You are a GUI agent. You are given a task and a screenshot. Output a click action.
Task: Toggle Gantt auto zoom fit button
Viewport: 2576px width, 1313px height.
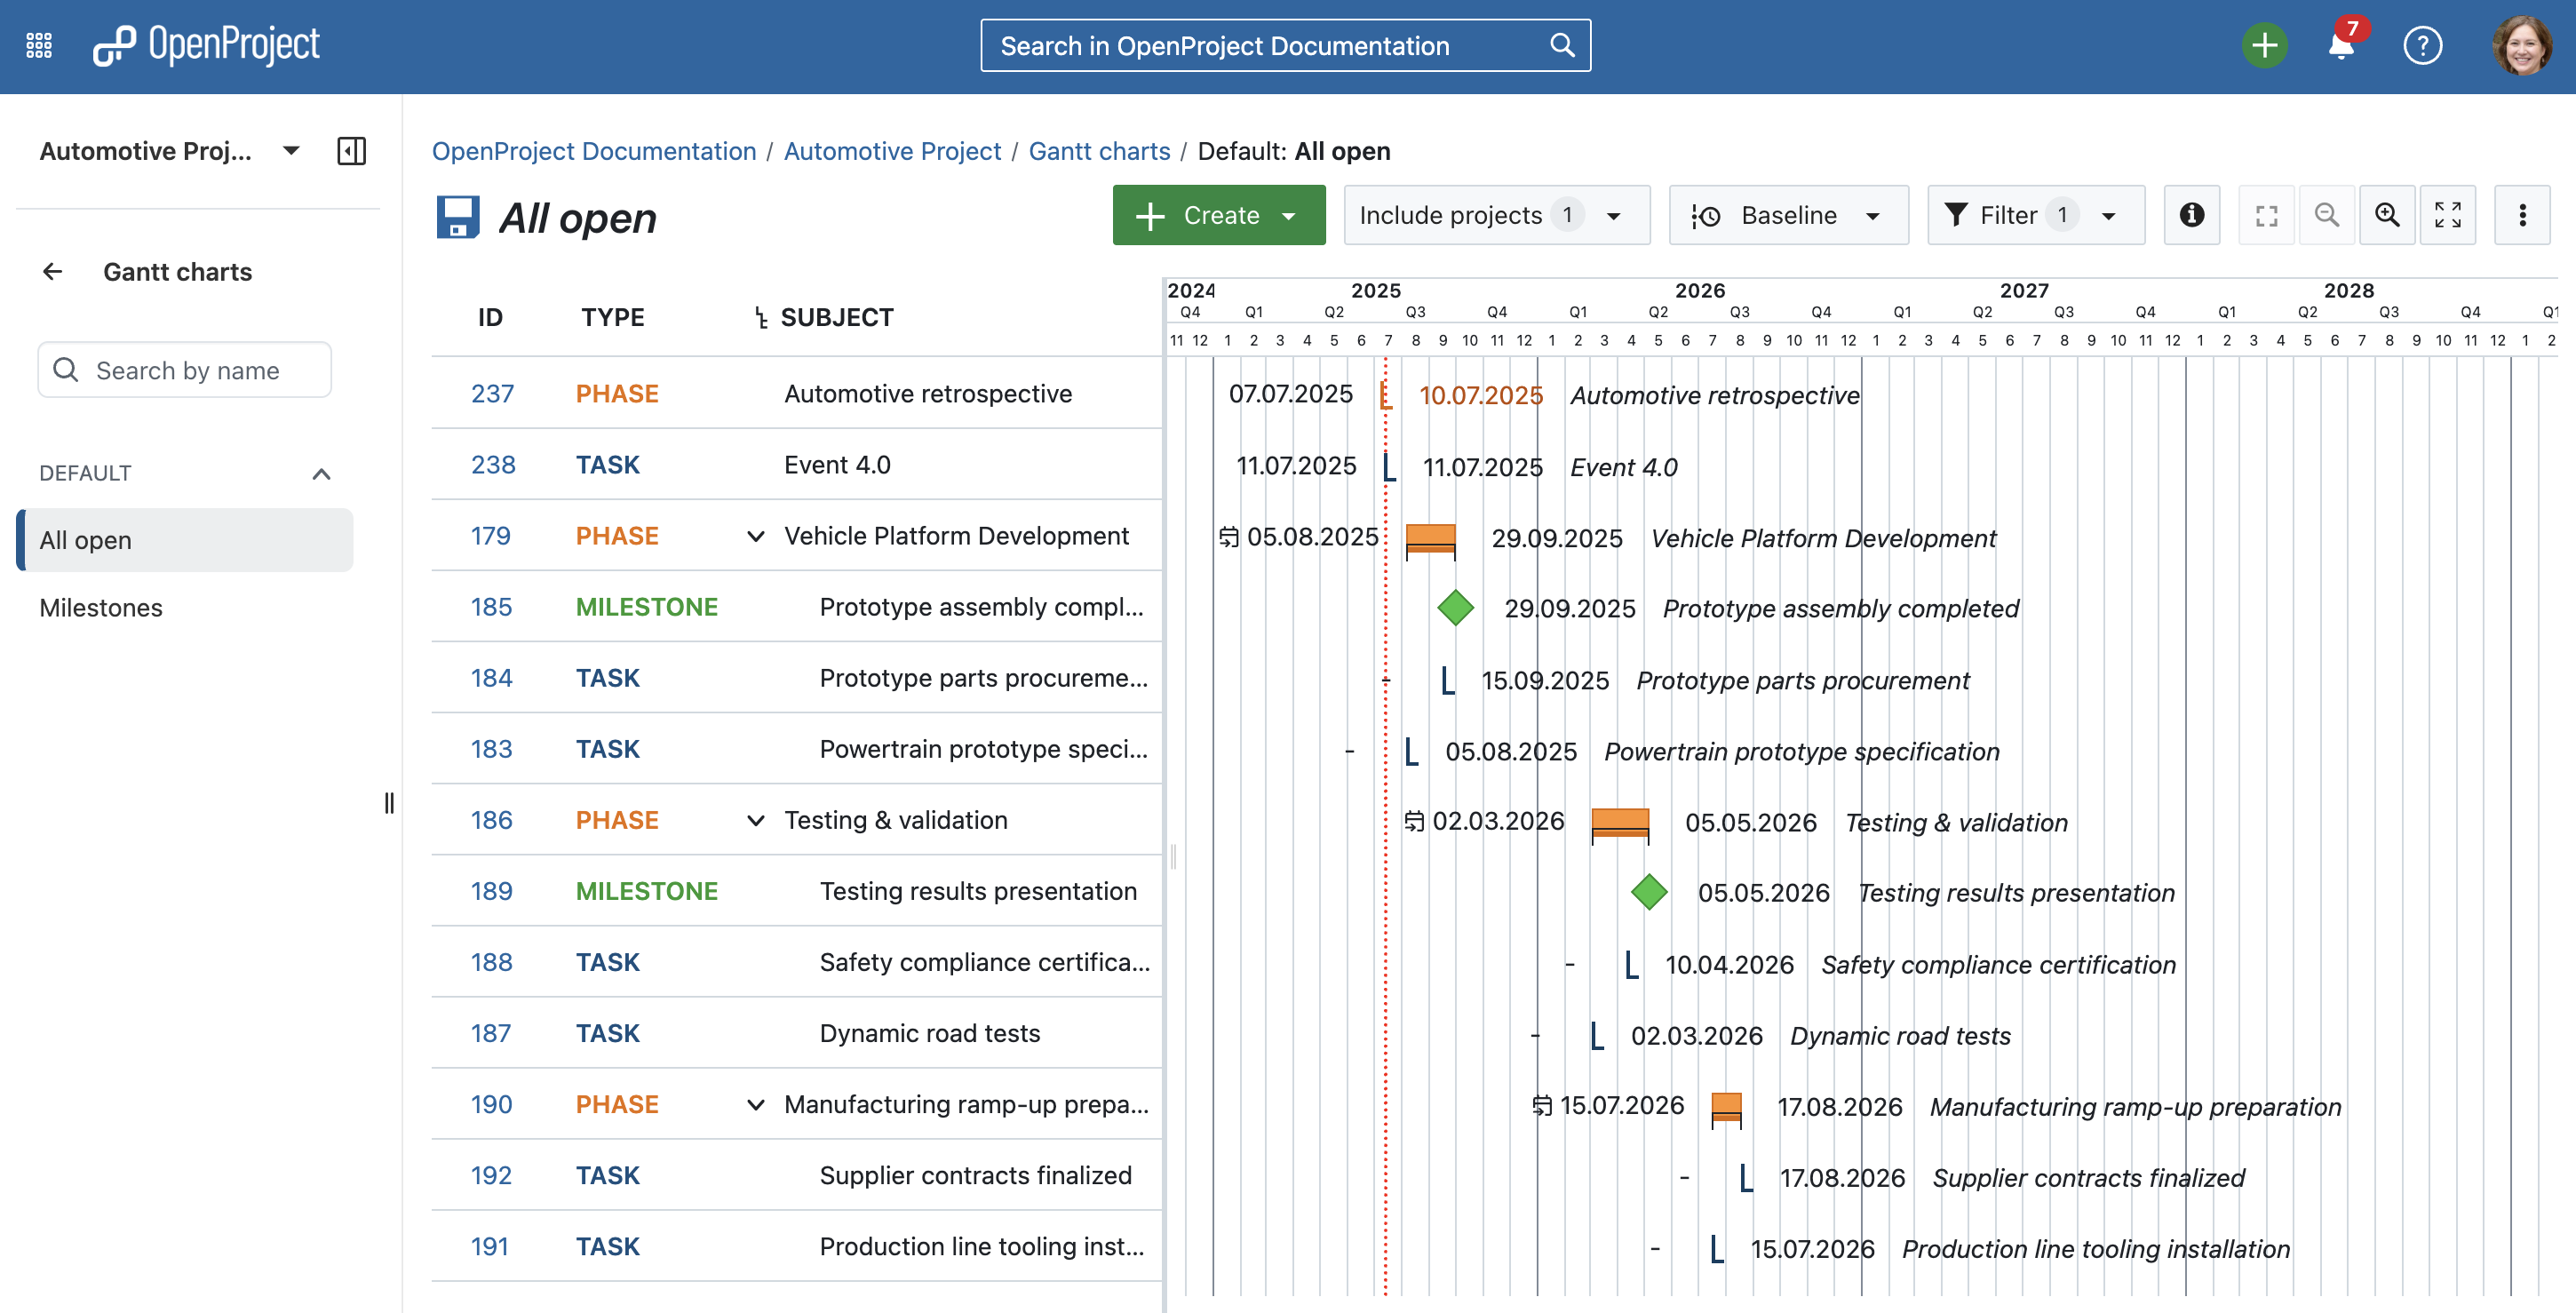tap(2266, 215)
